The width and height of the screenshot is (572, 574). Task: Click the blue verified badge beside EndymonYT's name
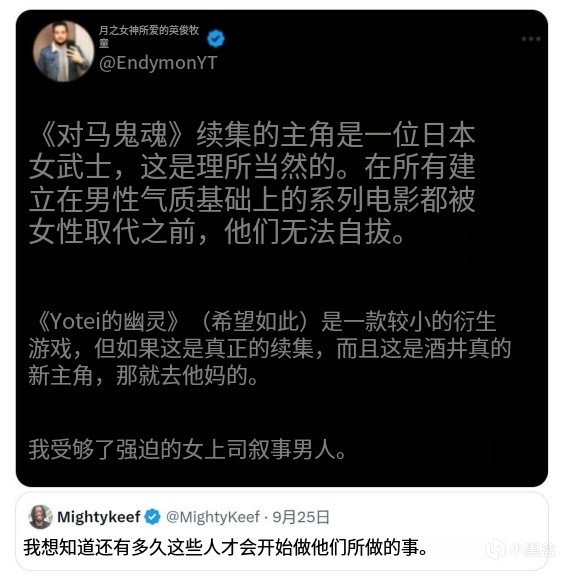216,38
